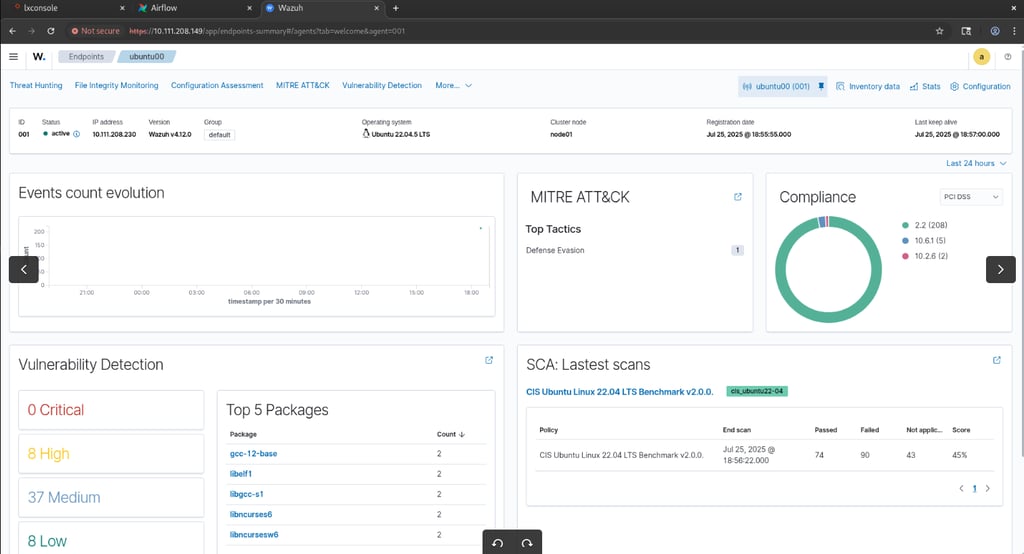Open MITRE ATT&CK panel external link icon

coord(738,197)
